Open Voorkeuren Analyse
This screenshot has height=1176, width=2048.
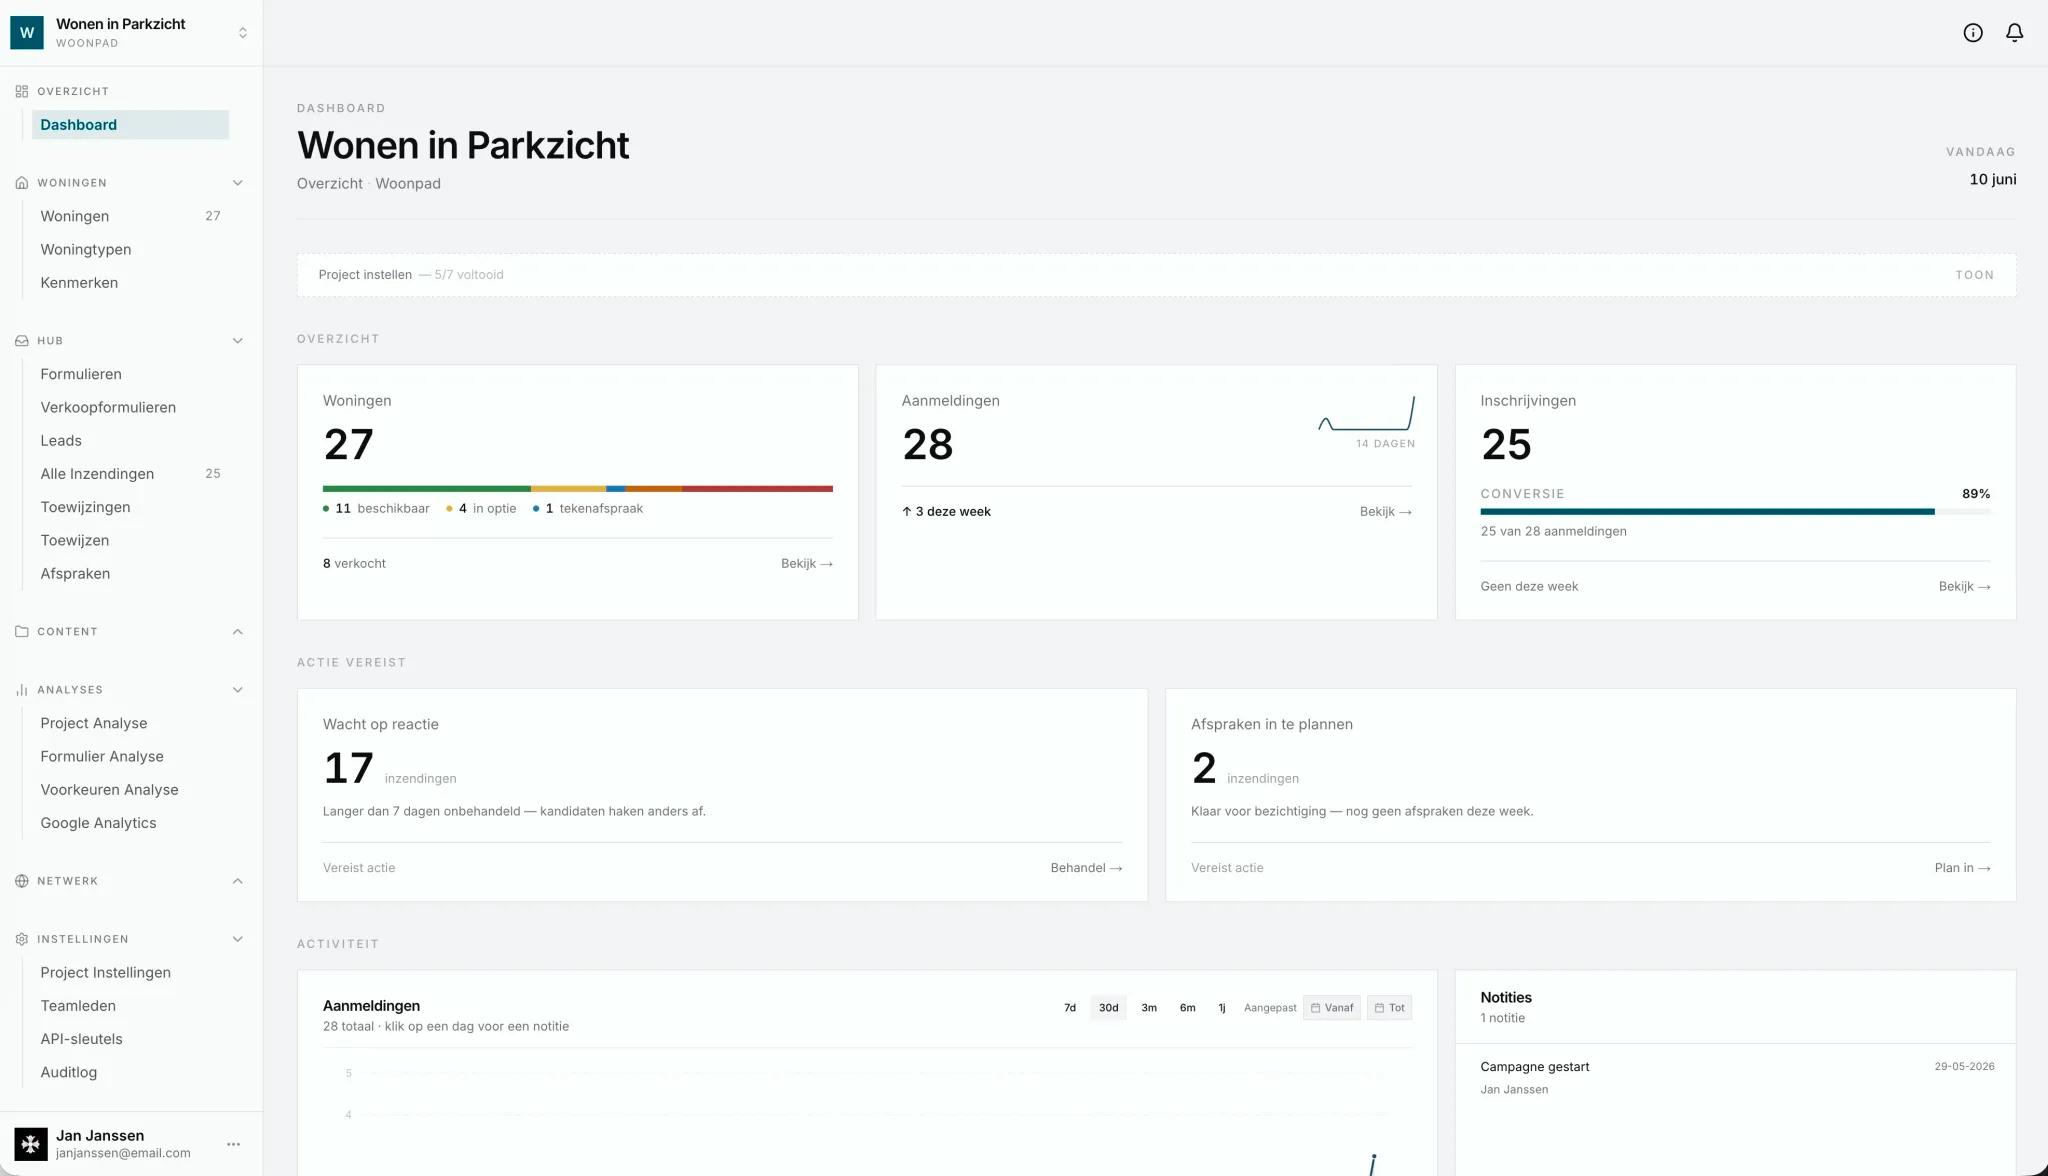(130, 790)
